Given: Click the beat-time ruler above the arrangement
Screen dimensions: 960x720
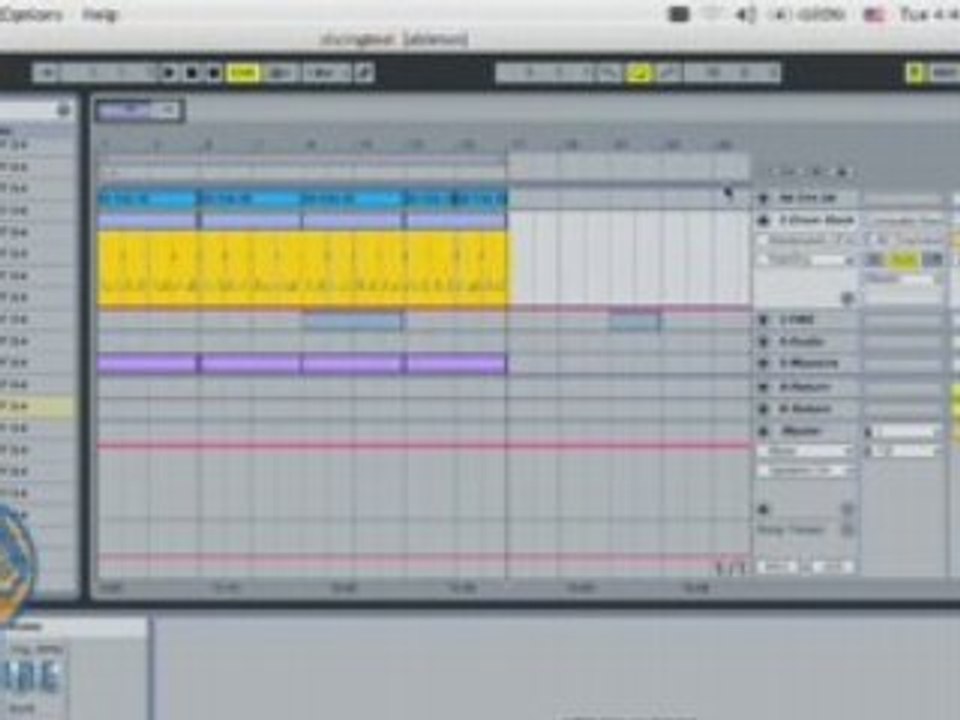Looking at the screenshot, I should [422, 145].
